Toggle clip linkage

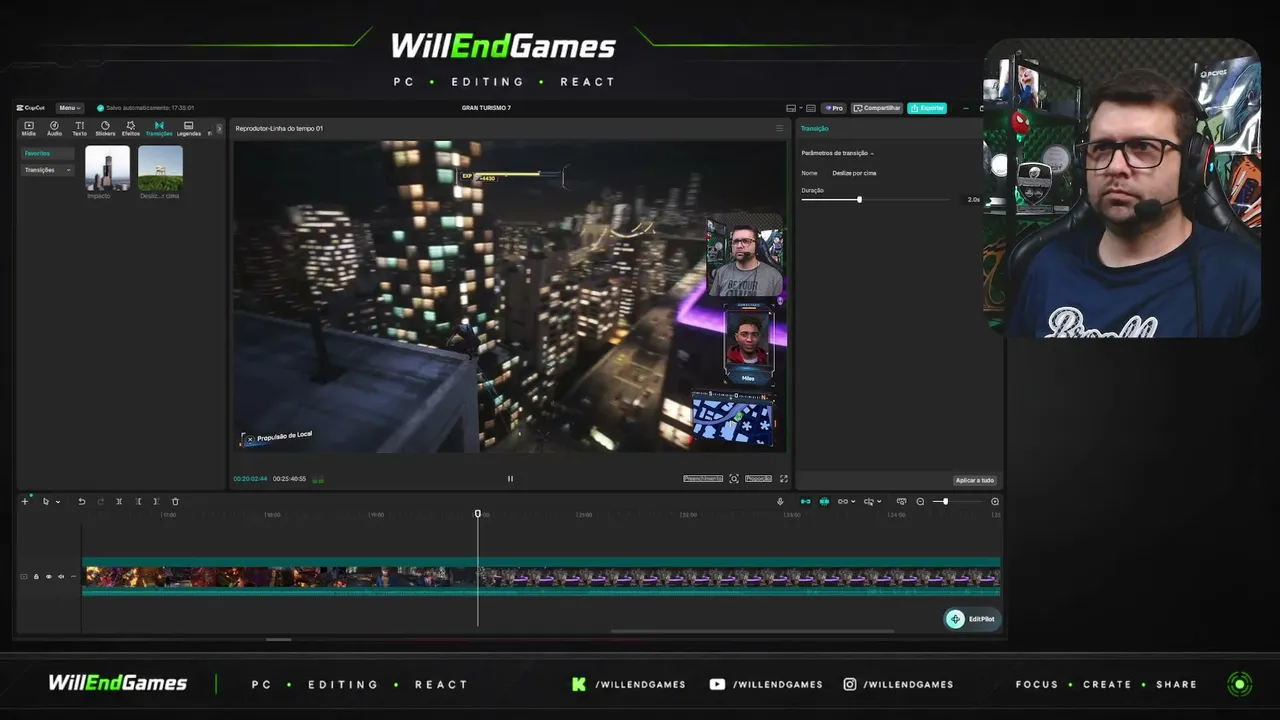pos(843,501)
